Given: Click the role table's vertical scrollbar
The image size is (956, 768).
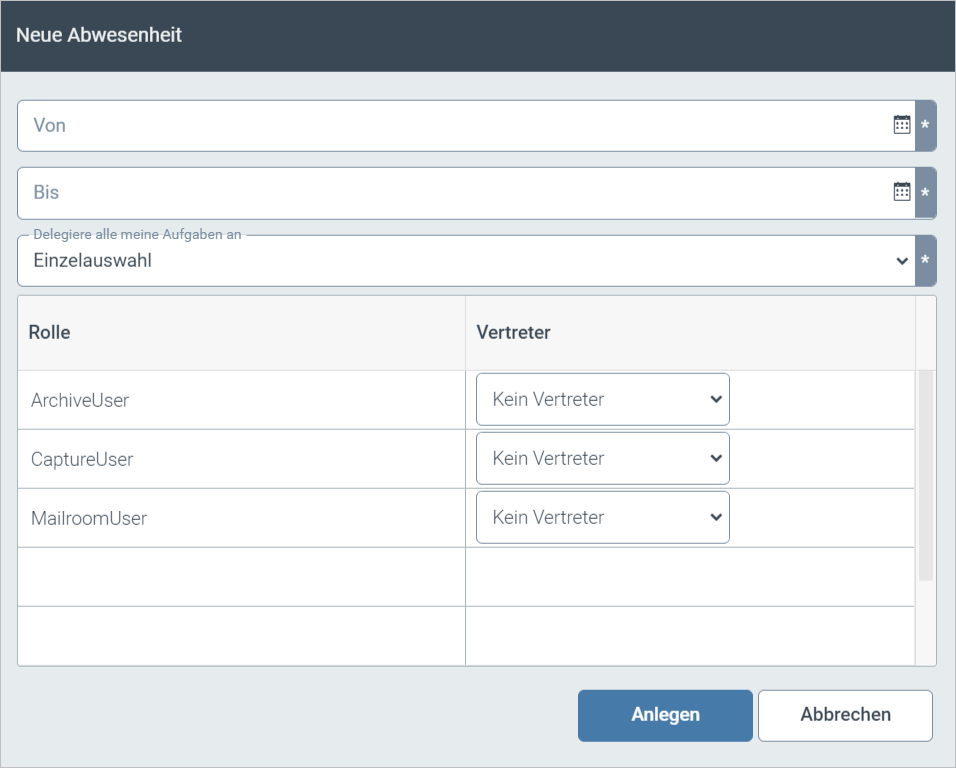Looking at the screenshot, I should [925, 475].
